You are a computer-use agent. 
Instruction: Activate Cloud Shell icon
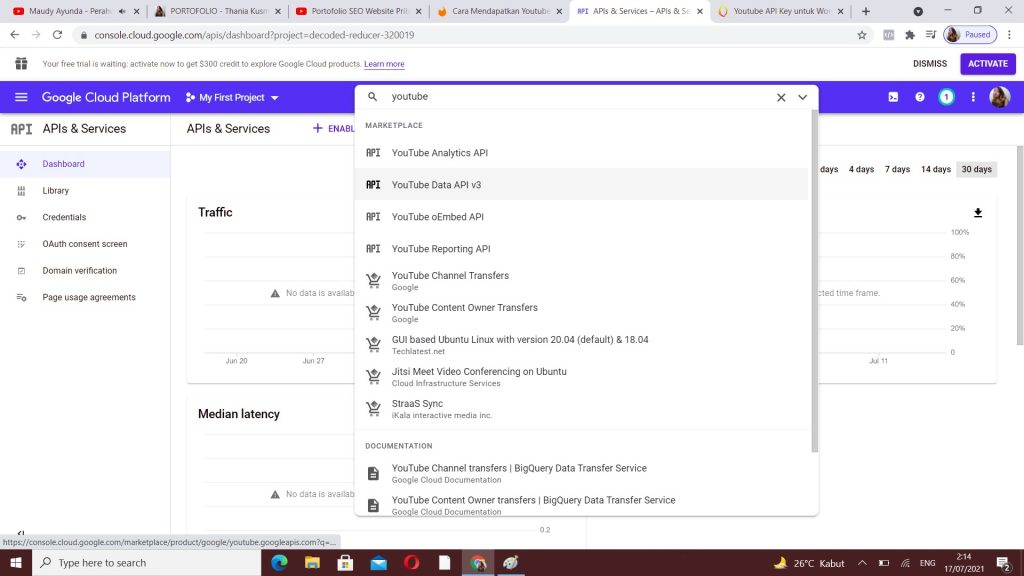(x=893, y=97)
